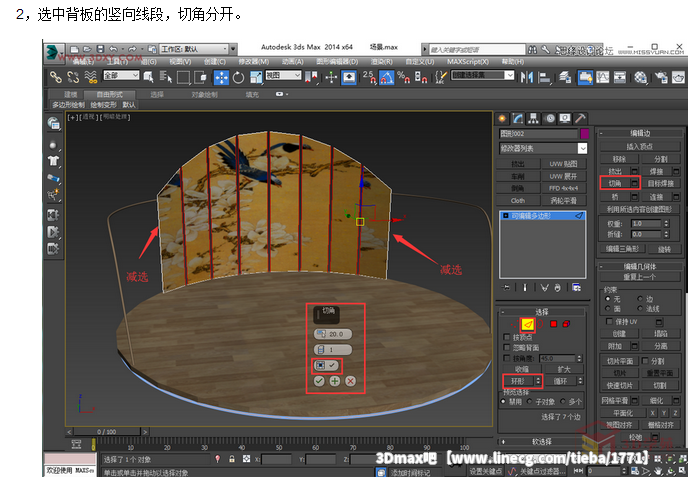
Task: Enable the 忽略背面 checkbox
Action: point(506,348)
